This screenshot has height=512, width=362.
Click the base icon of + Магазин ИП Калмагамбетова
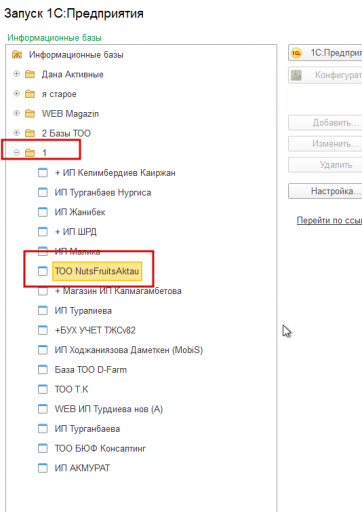pos(43,291)
